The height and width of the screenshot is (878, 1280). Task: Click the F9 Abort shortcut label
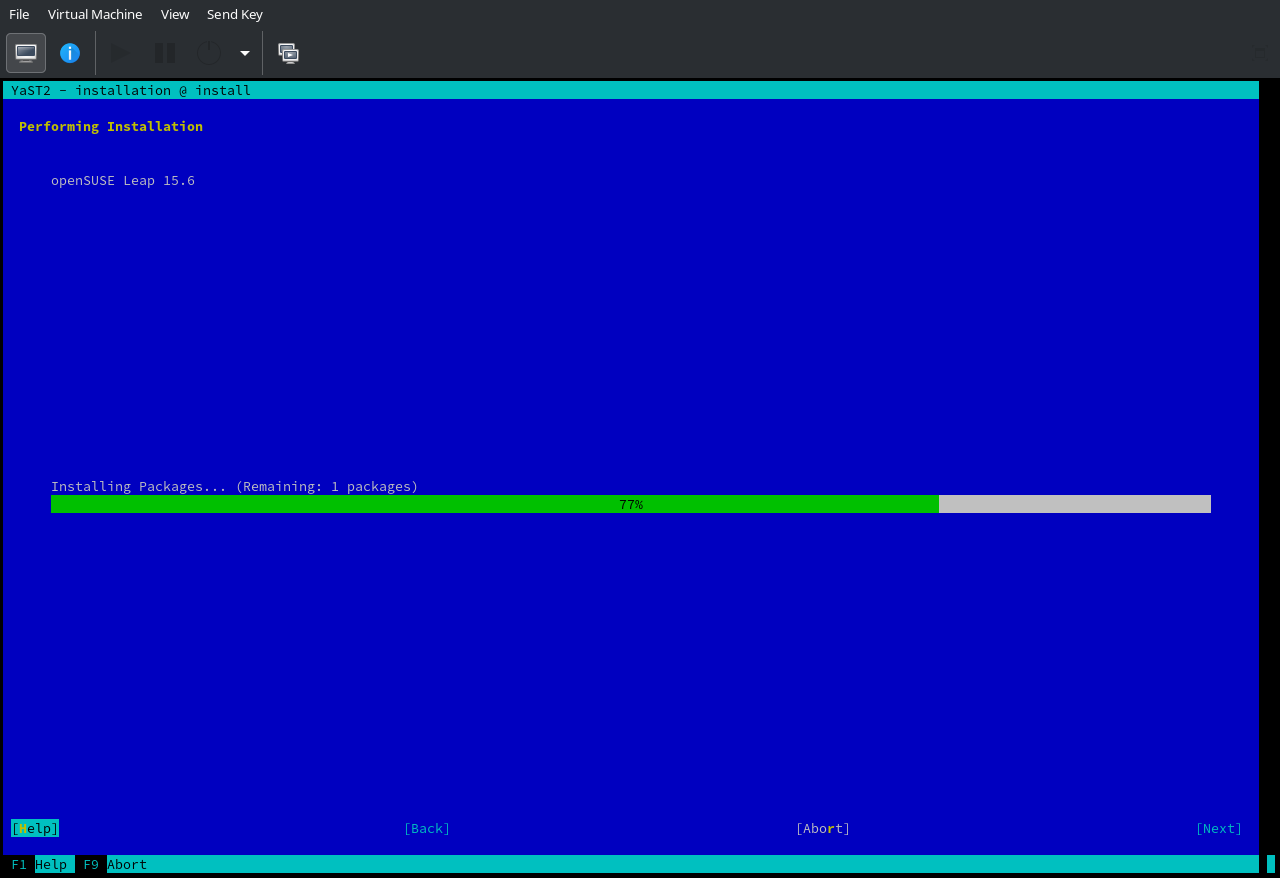tap(115, 864)
